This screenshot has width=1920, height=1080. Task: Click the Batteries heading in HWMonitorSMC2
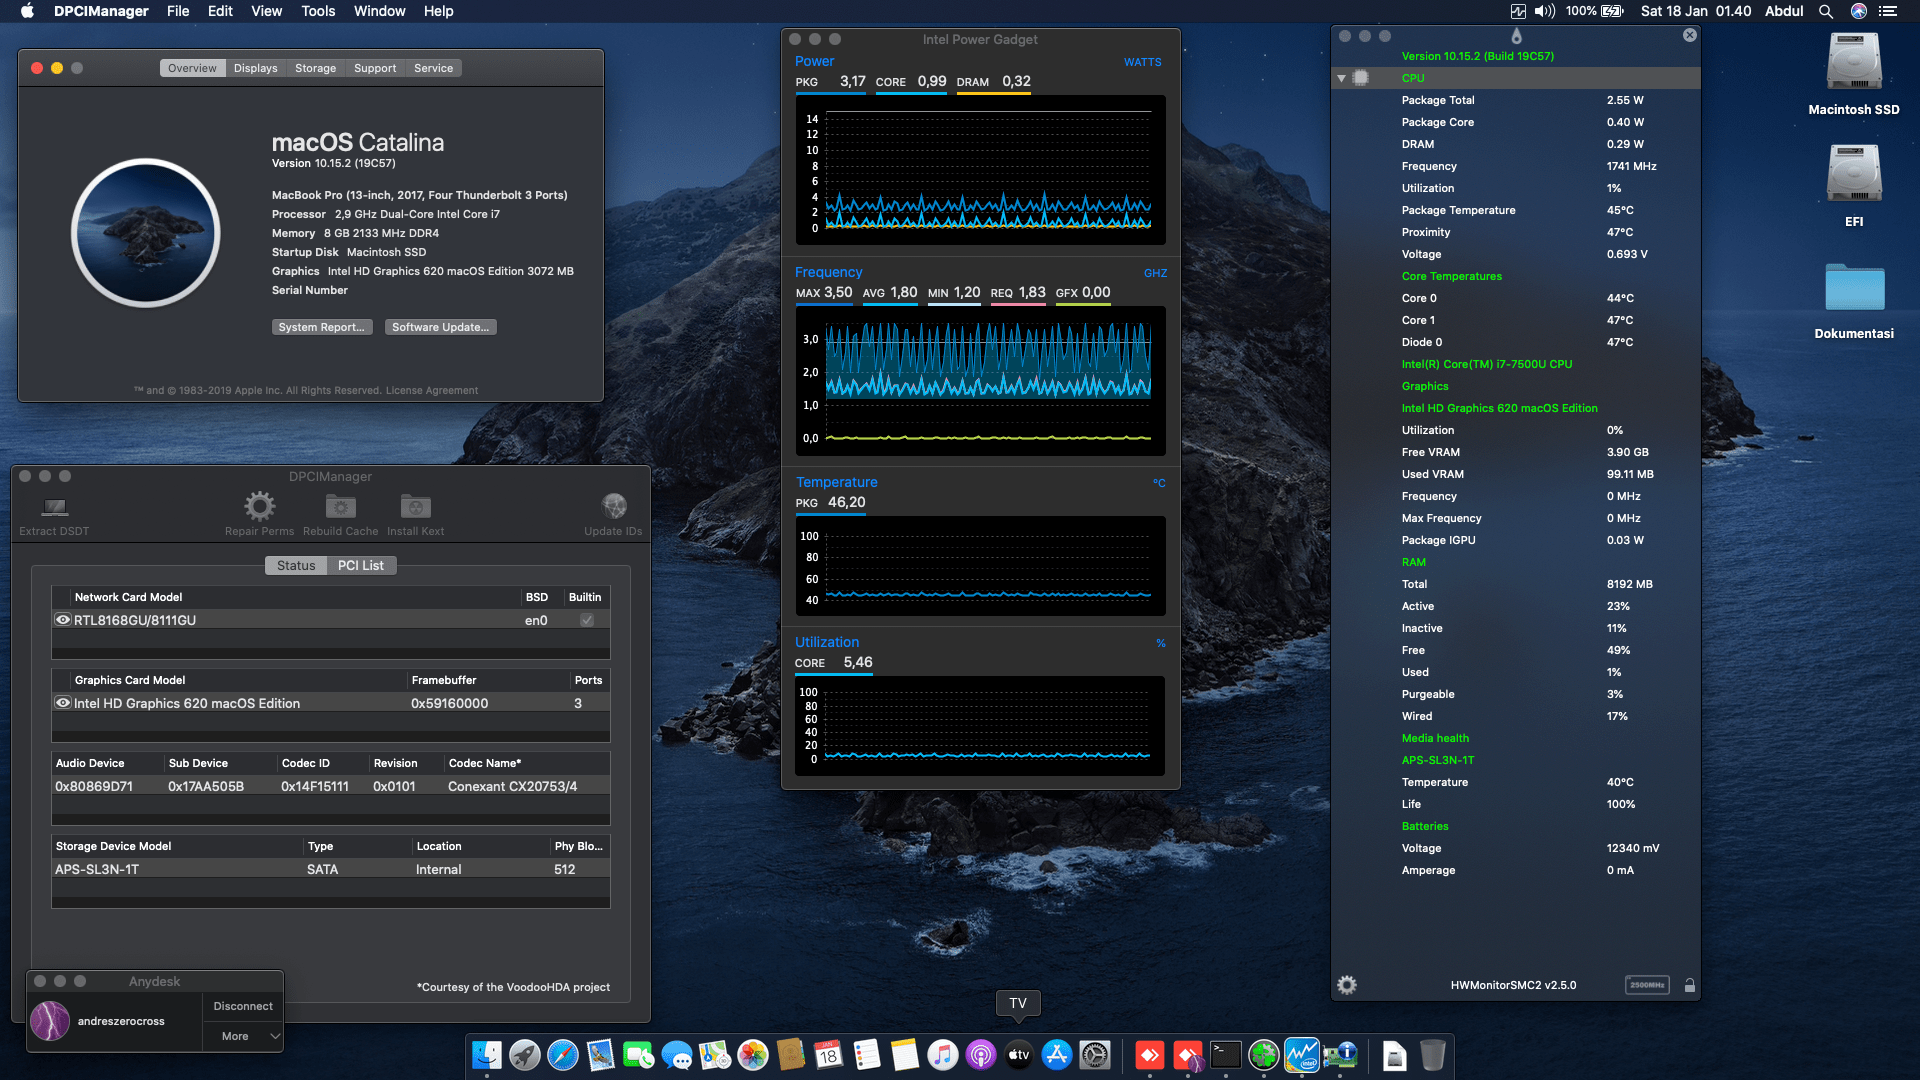point(1425,826)
